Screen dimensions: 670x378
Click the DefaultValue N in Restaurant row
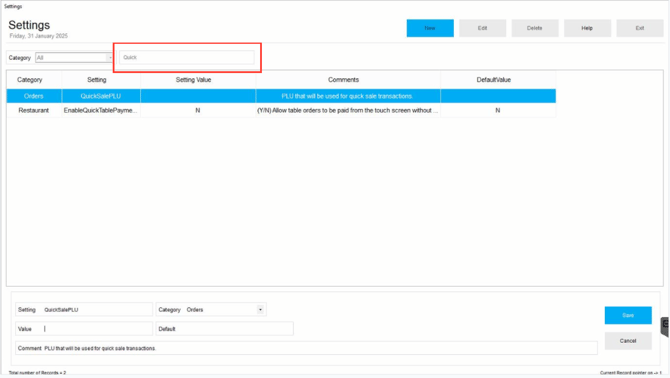(x=498, y=110)
